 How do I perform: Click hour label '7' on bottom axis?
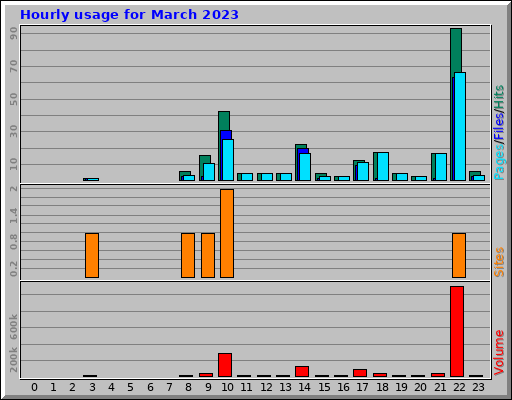(x=169, y=387)
